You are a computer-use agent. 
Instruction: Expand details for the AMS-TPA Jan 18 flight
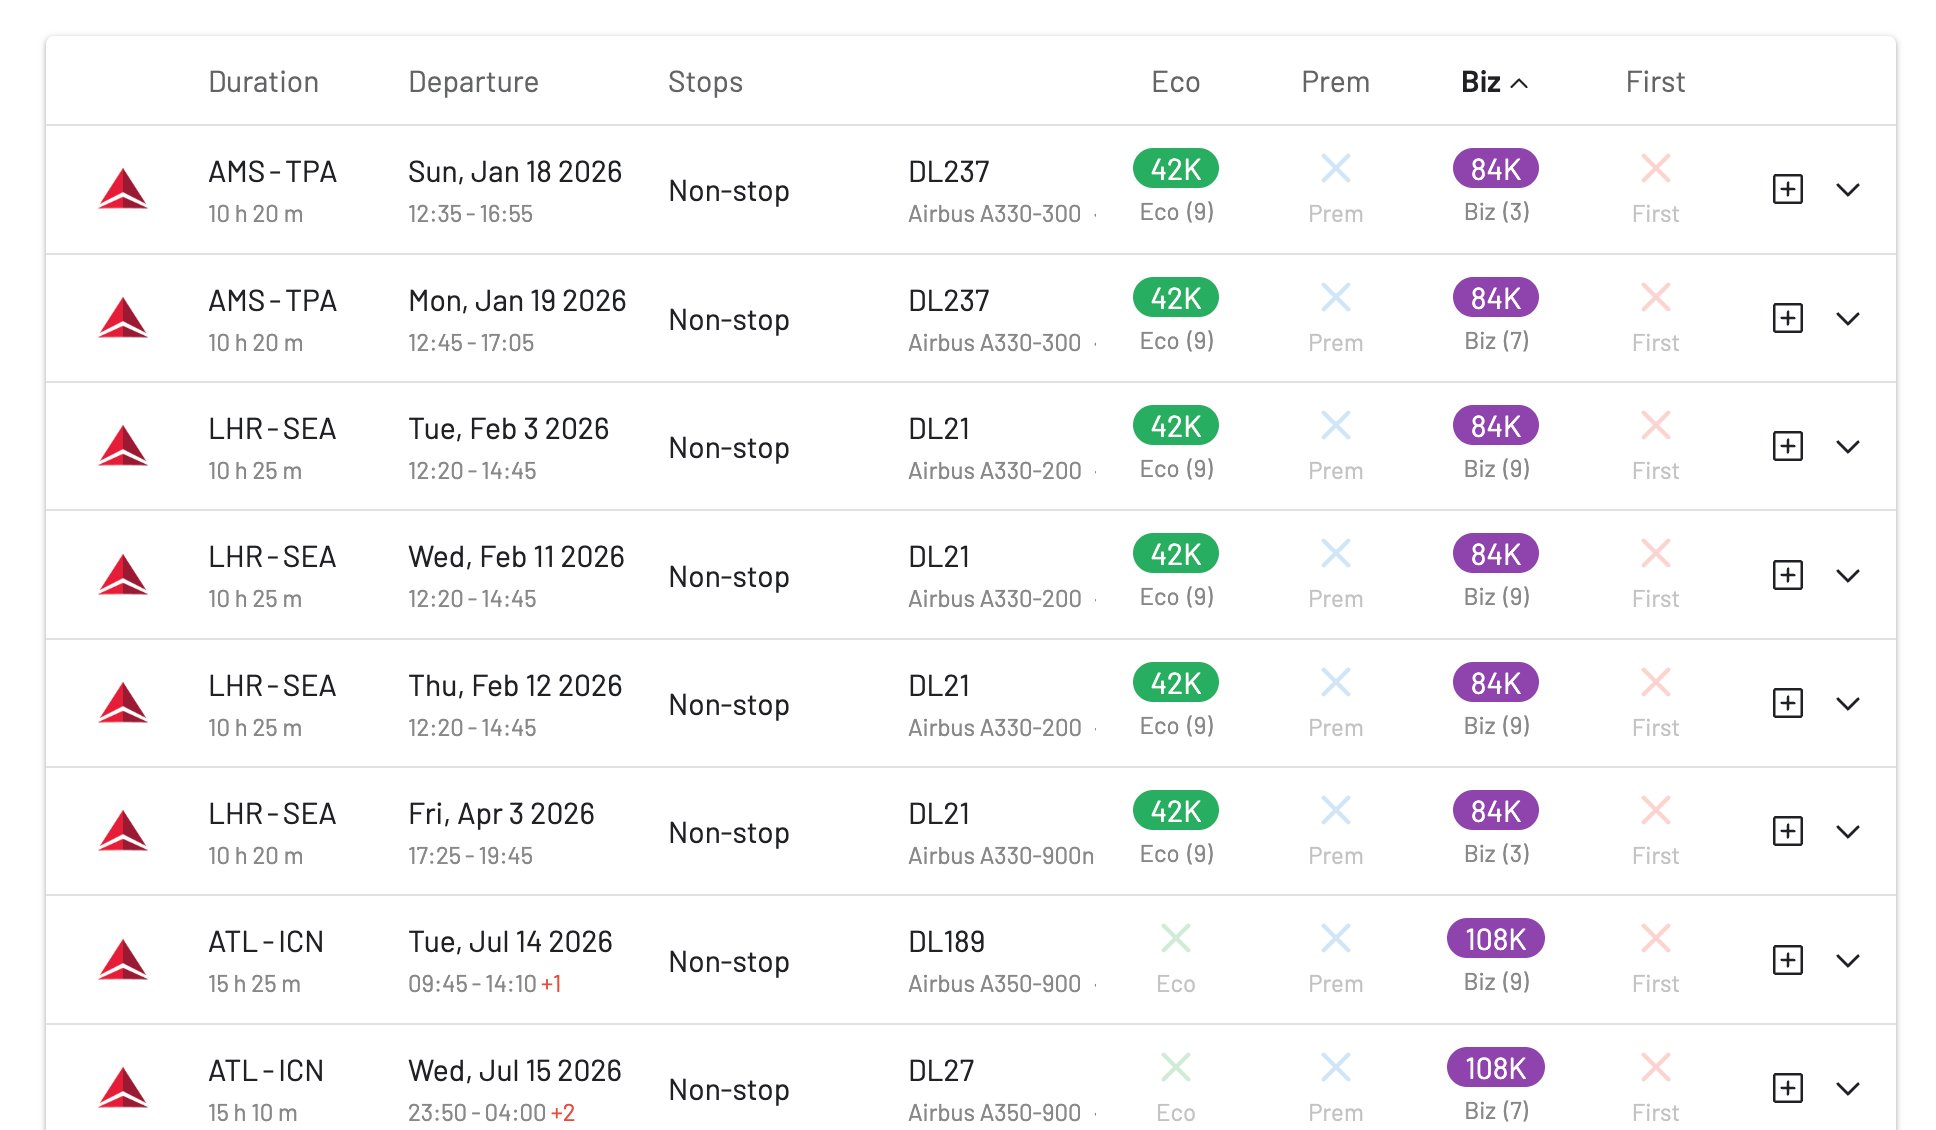click(1849, 189)
